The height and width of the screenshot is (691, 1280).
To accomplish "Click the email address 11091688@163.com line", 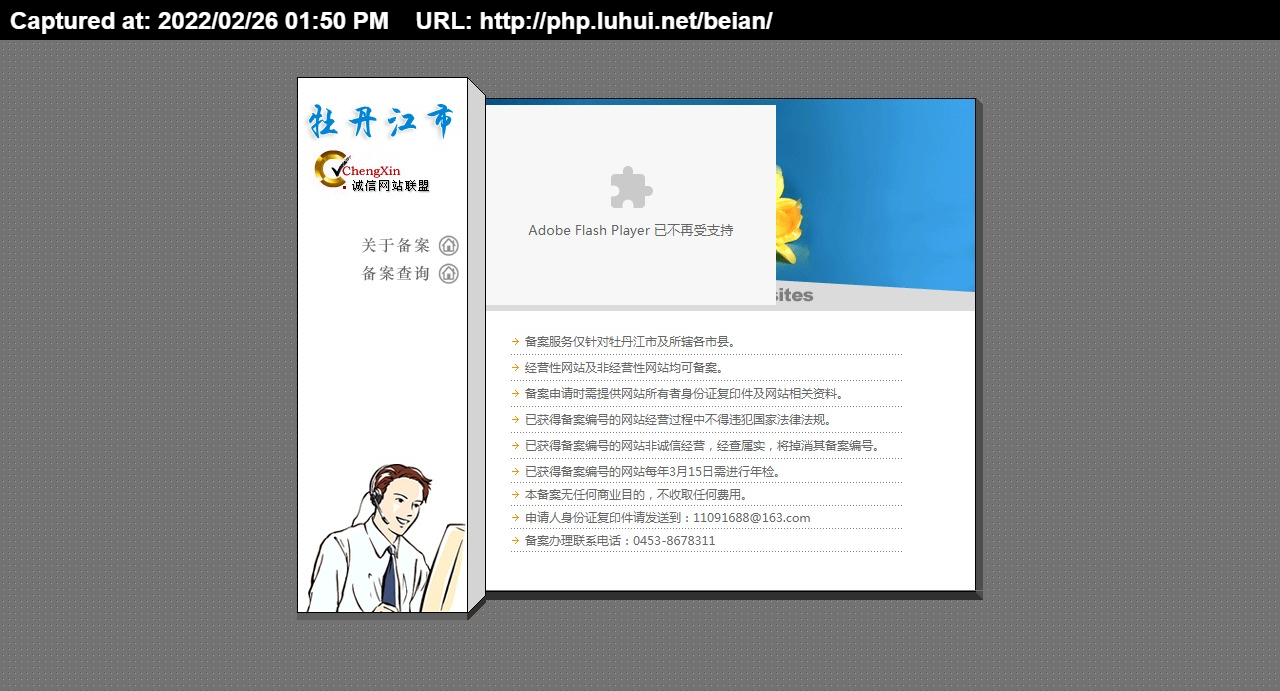I will [x=668, y=517].
